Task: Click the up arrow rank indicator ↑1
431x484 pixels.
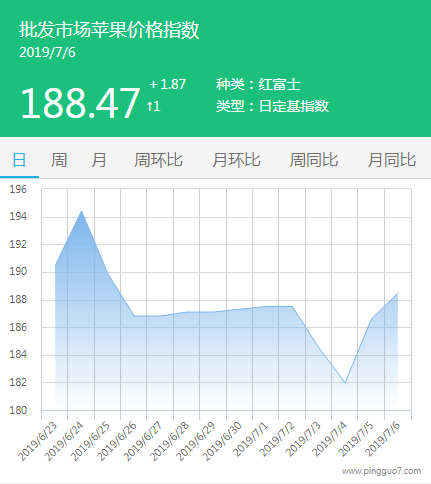Action: click(x=154, y=107)
